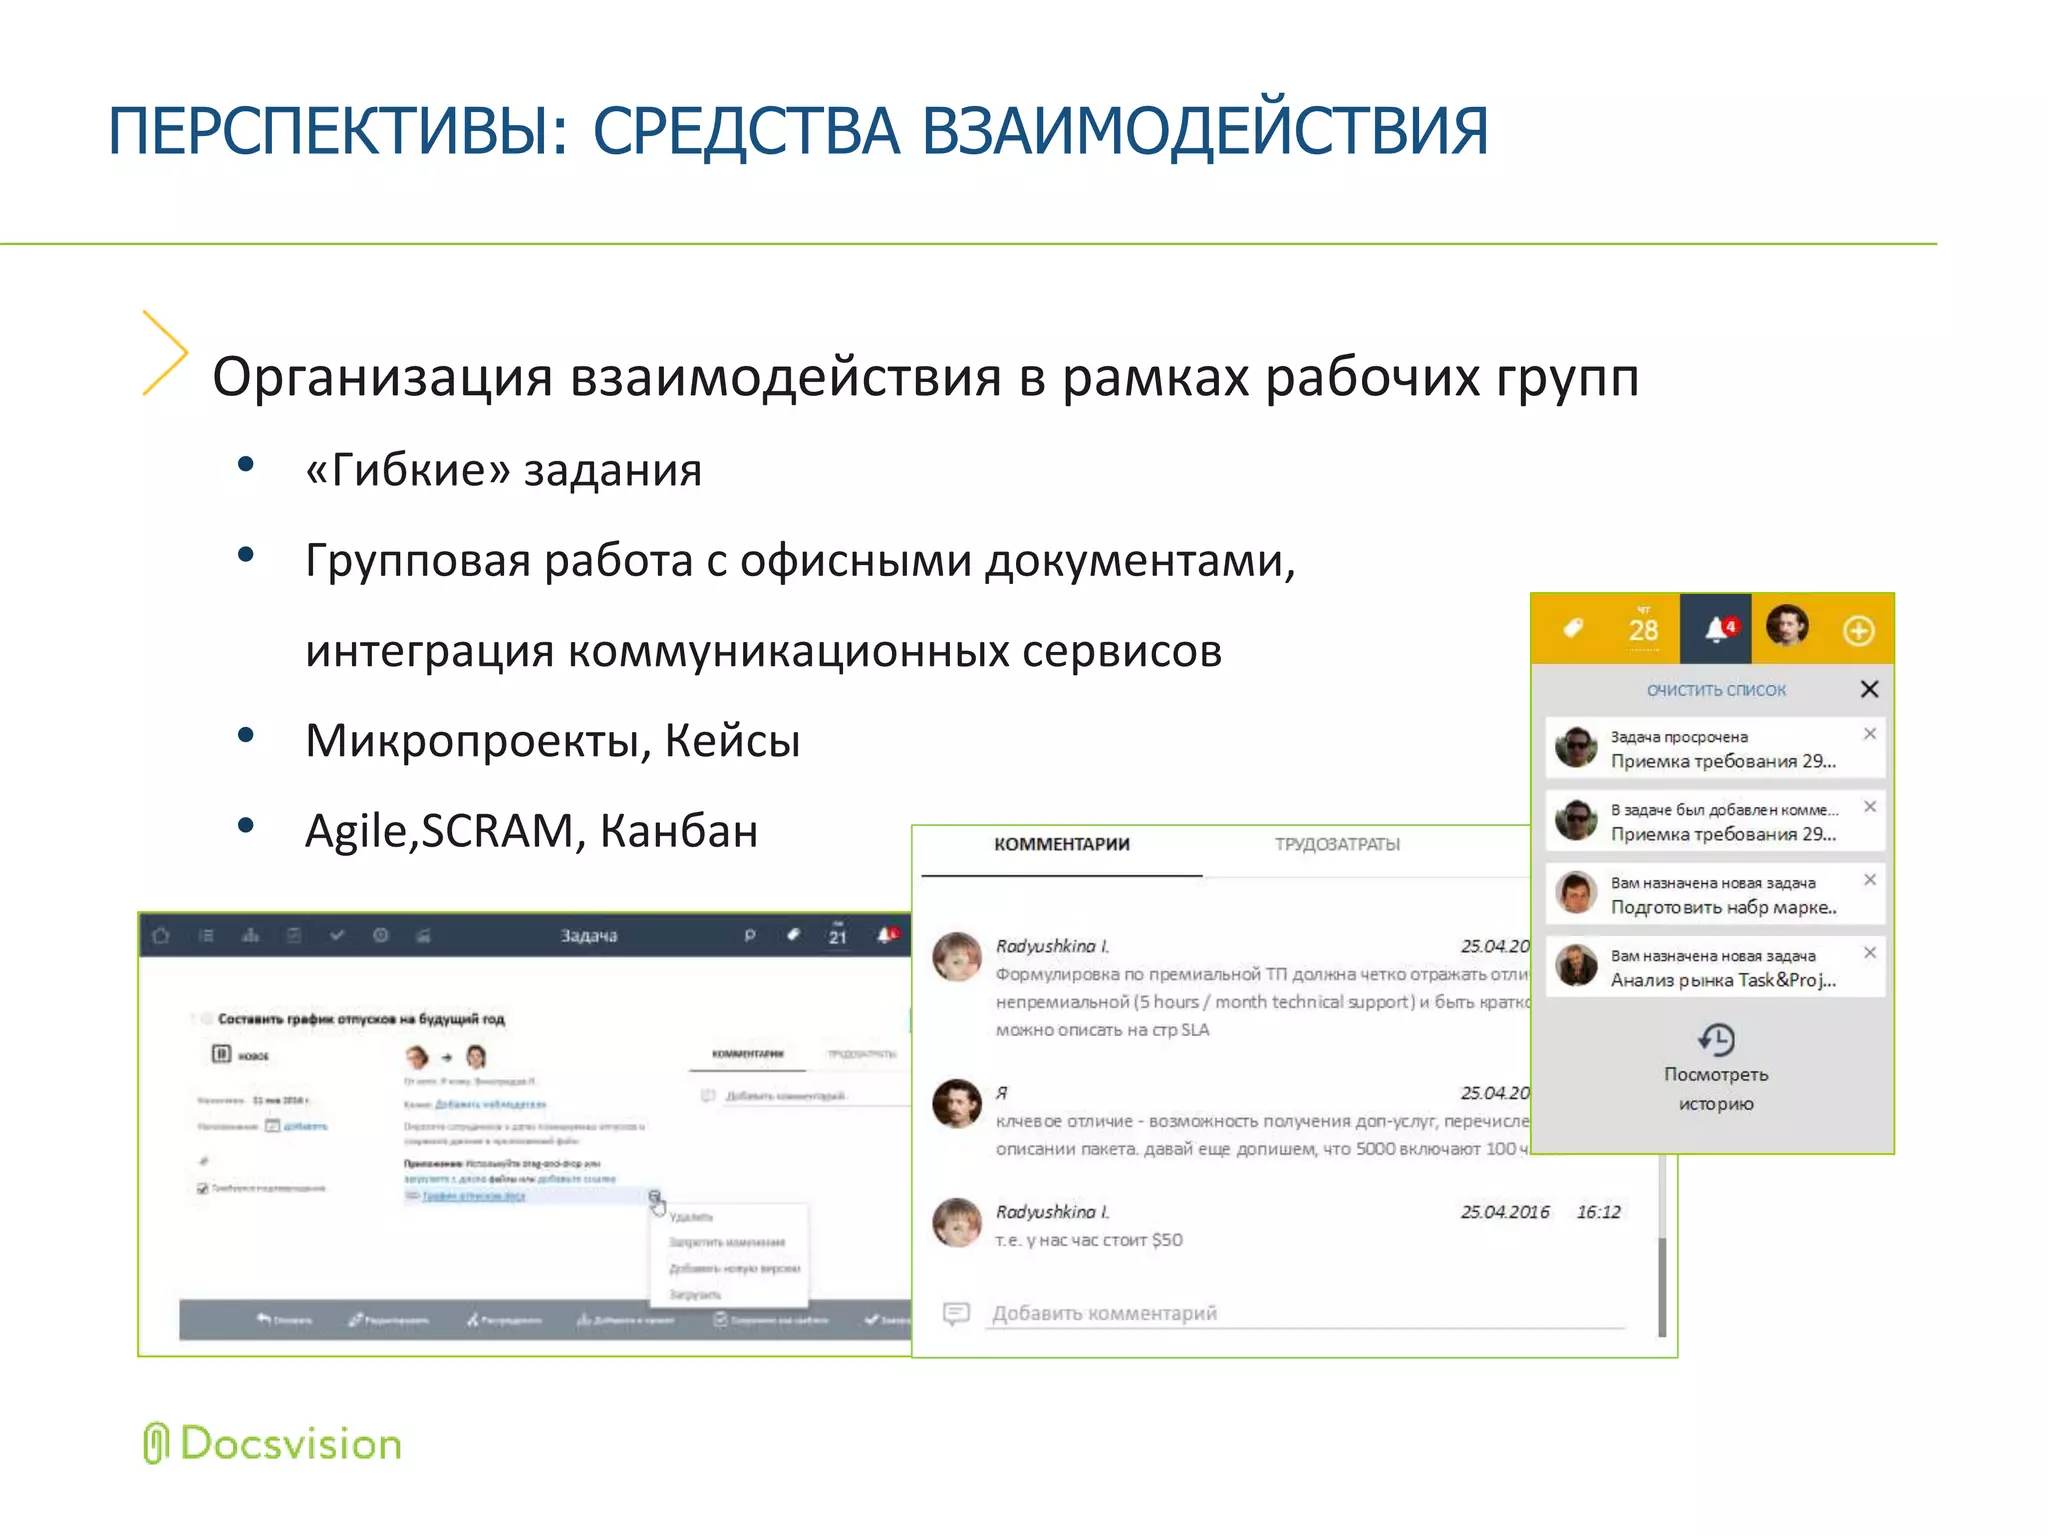2048x1536 pixels.
Task: Close the notifications panel with large X
Action: point(1869,689)
